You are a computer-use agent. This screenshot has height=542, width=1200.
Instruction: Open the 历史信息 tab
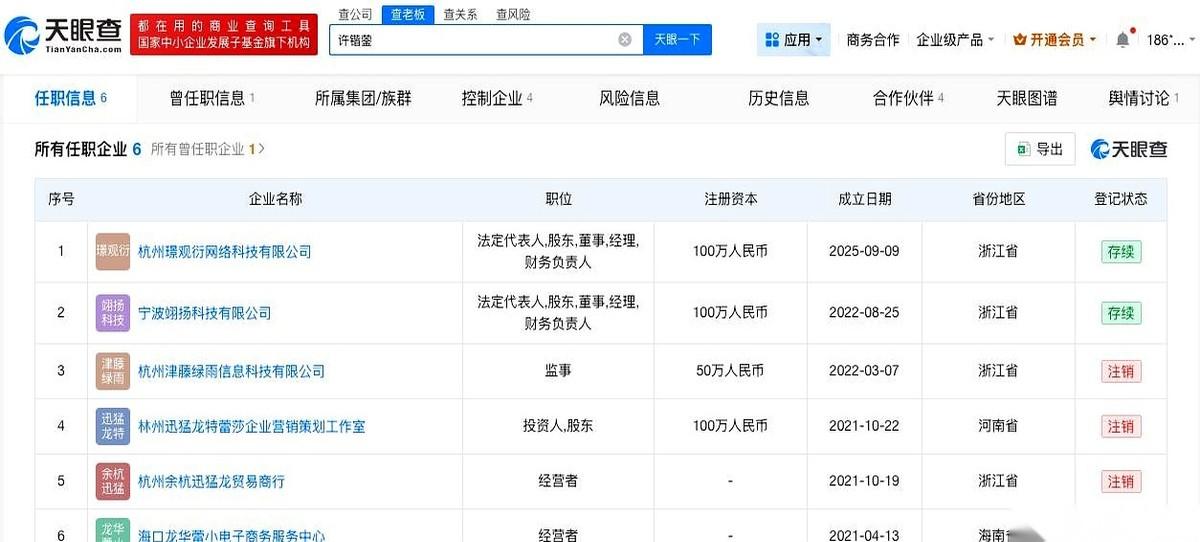[779, 98]
